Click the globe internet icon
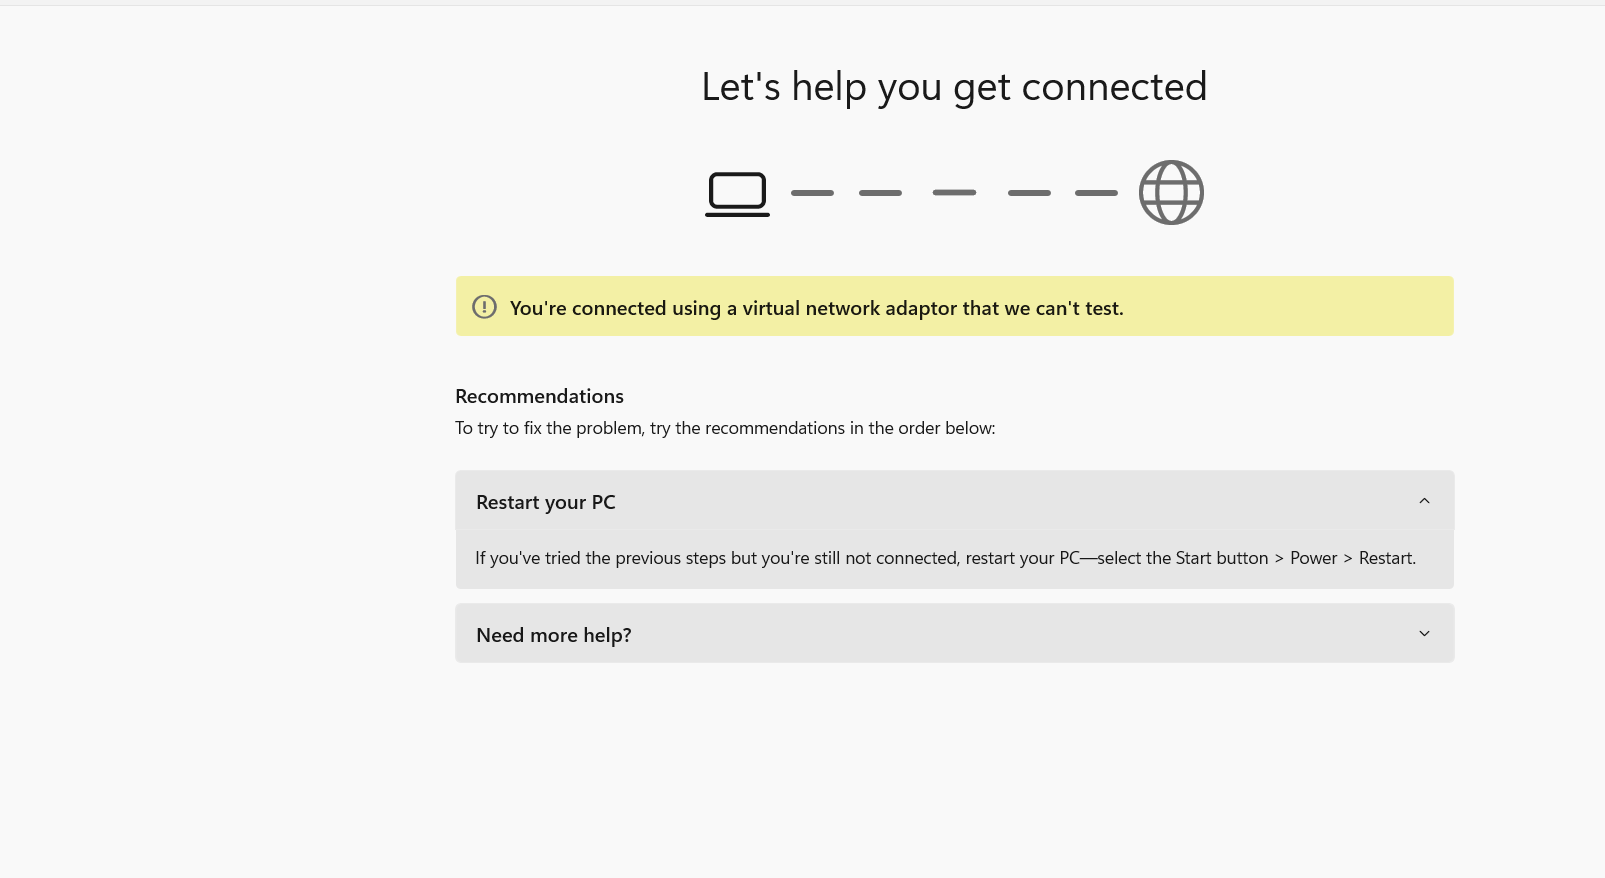Image resolution: width=1605 pixels, height=878 pixels. [x=1171, y=192]
